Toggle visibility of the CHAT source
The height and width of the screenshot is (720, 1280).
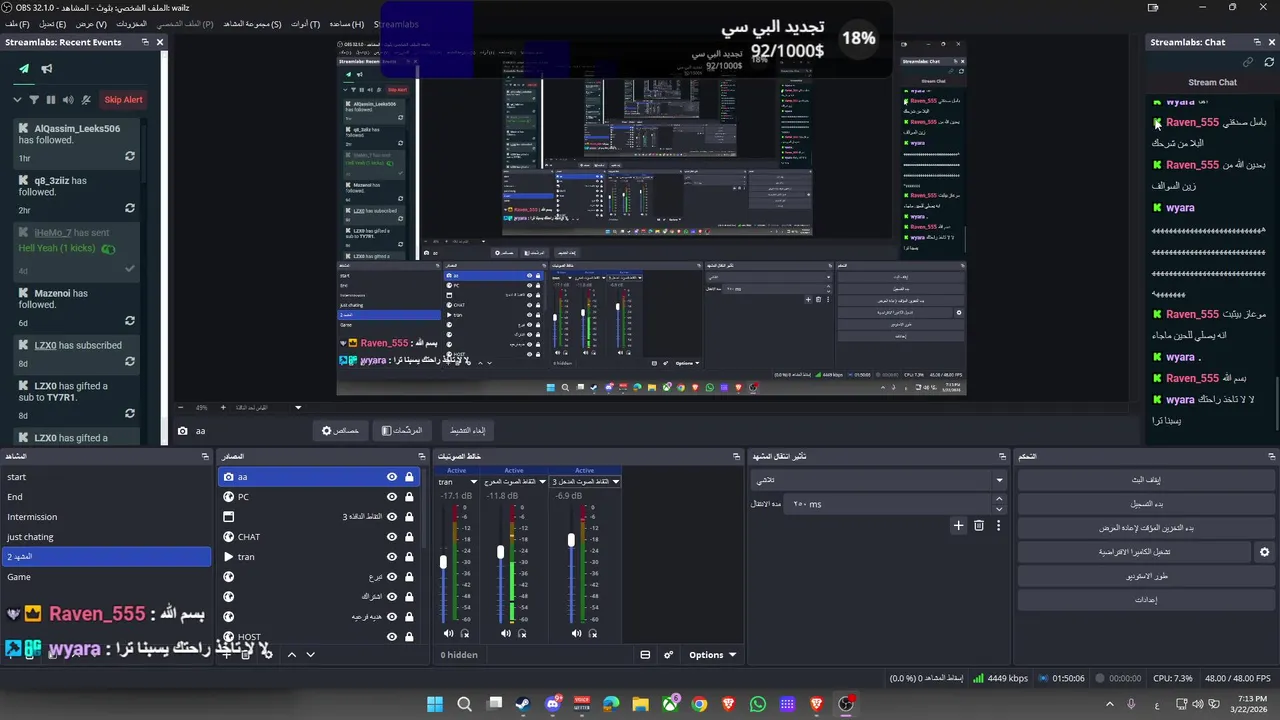point(392,537)
